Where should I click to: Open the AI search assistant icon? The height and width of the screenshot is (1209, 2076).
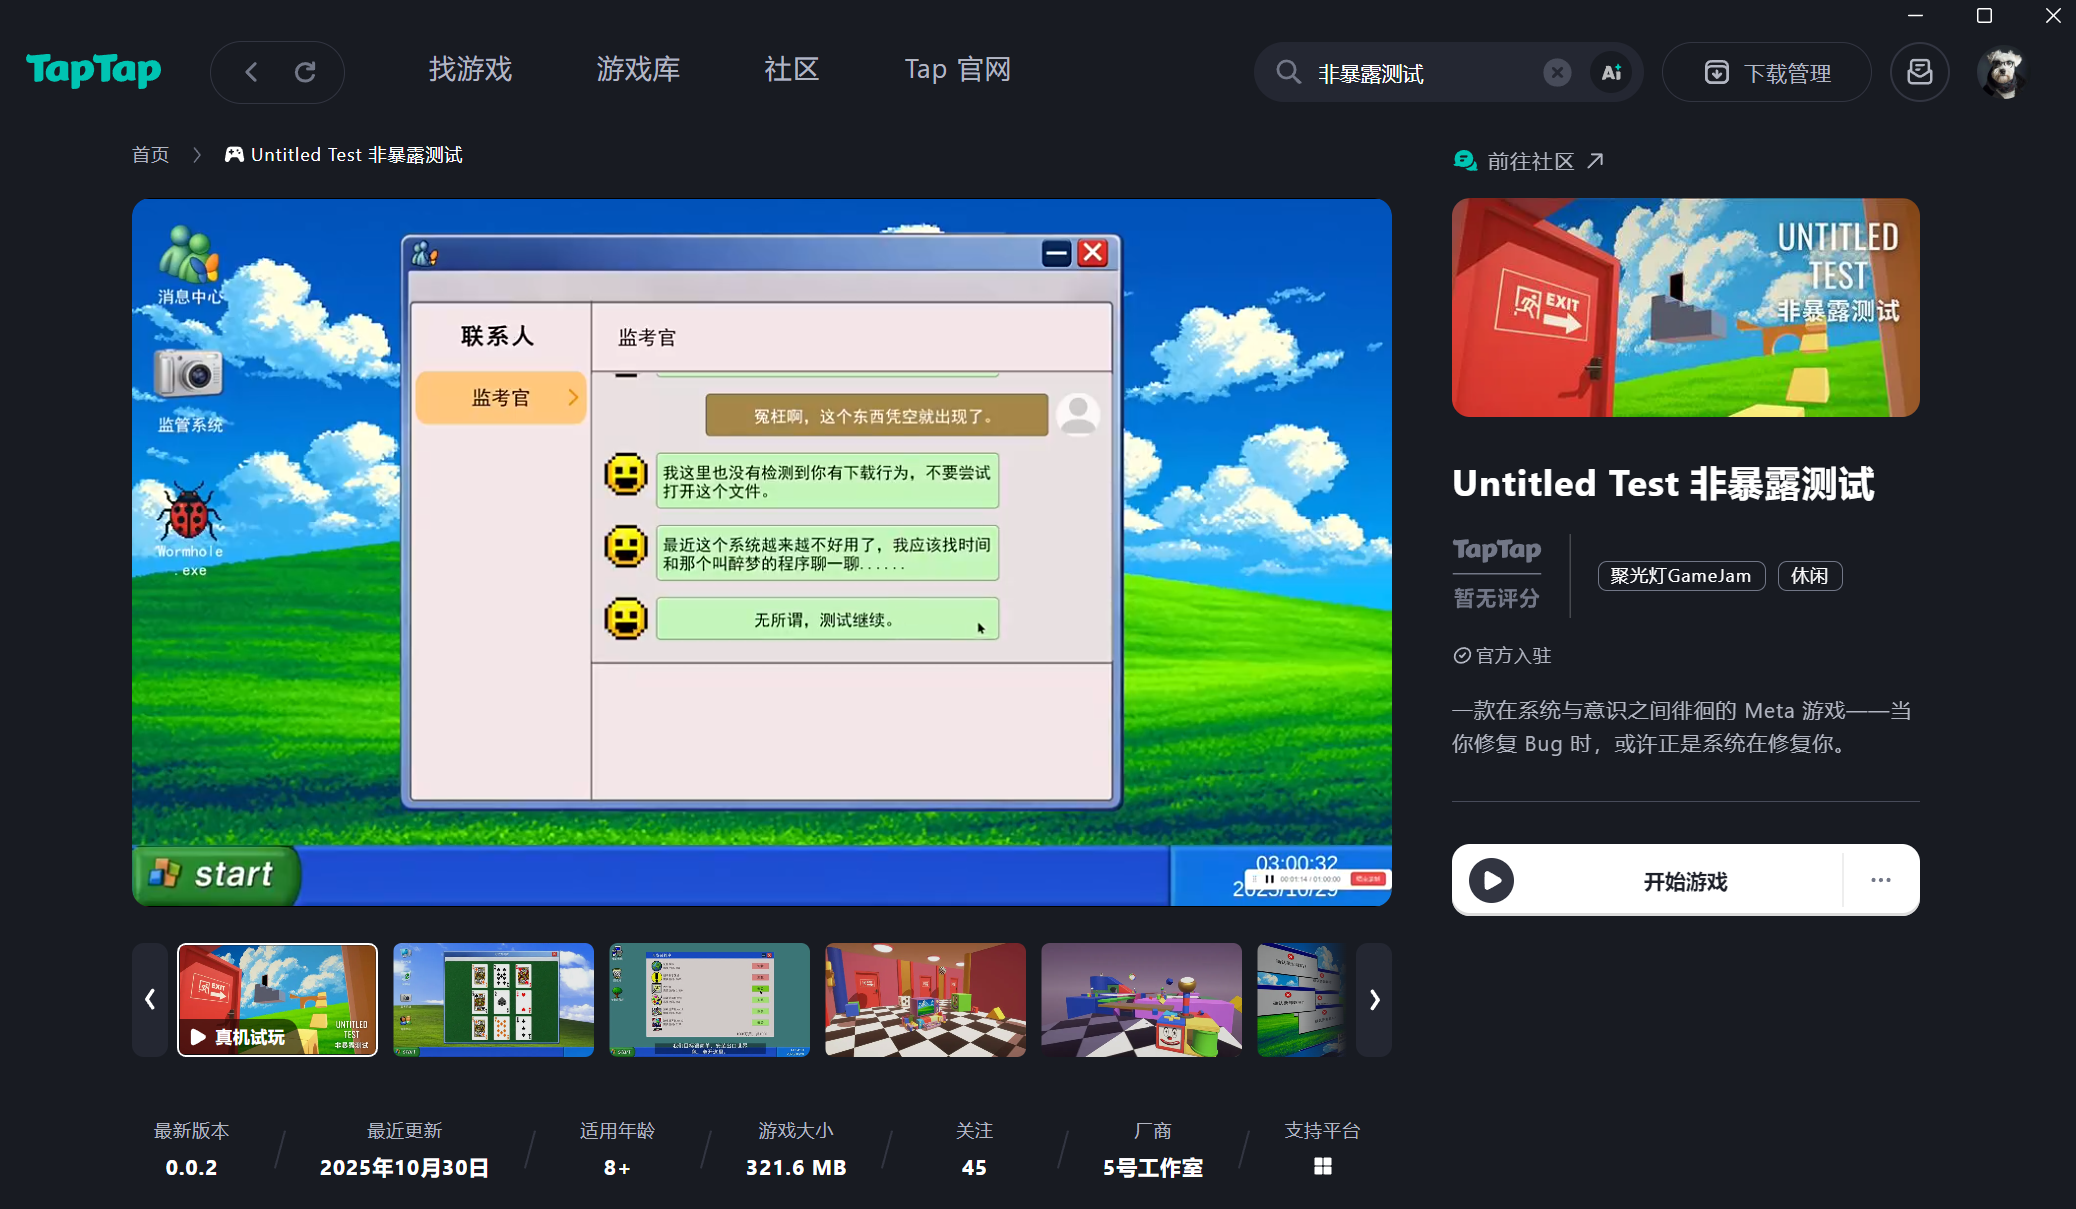pyautogui.click(x=1611, y=72)
